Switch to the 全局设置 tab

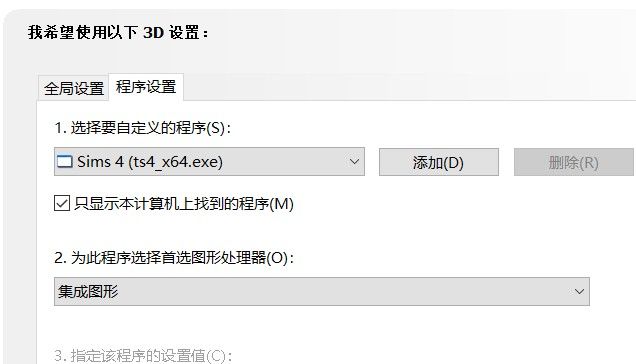pyautogui.click(x=74, y=88)
